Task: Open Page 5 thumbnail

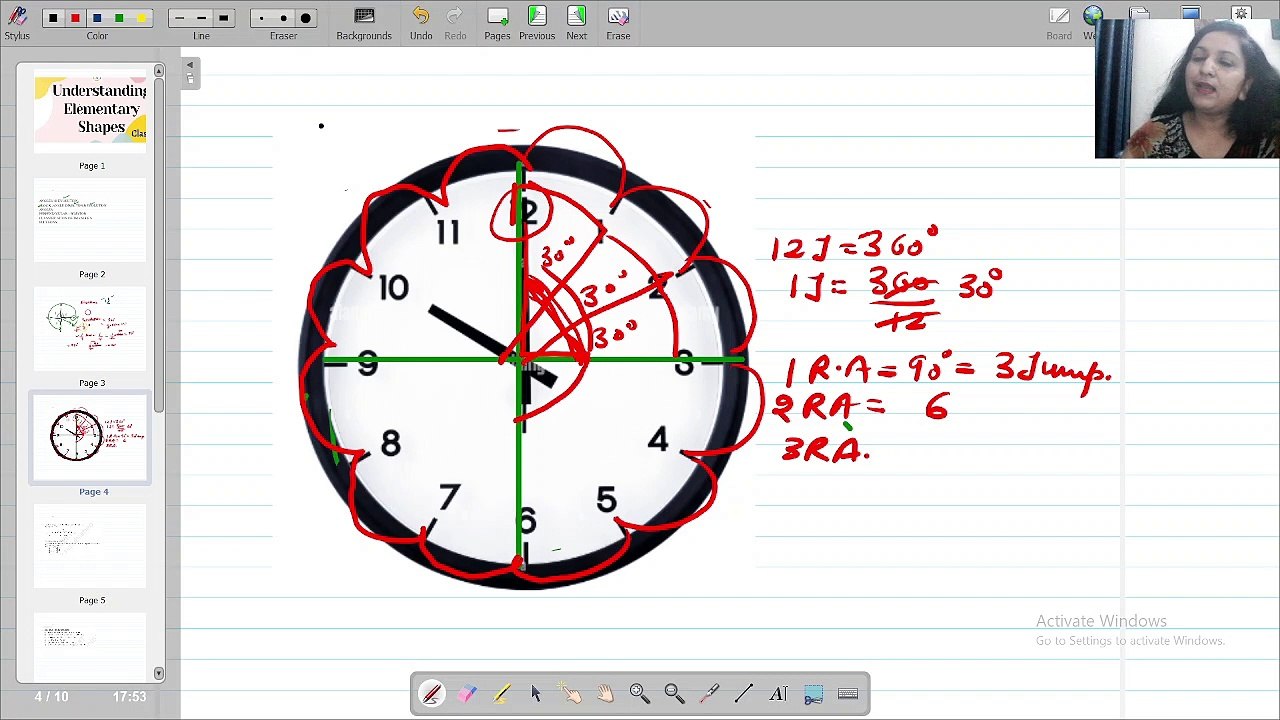Action: coord(91,547)
